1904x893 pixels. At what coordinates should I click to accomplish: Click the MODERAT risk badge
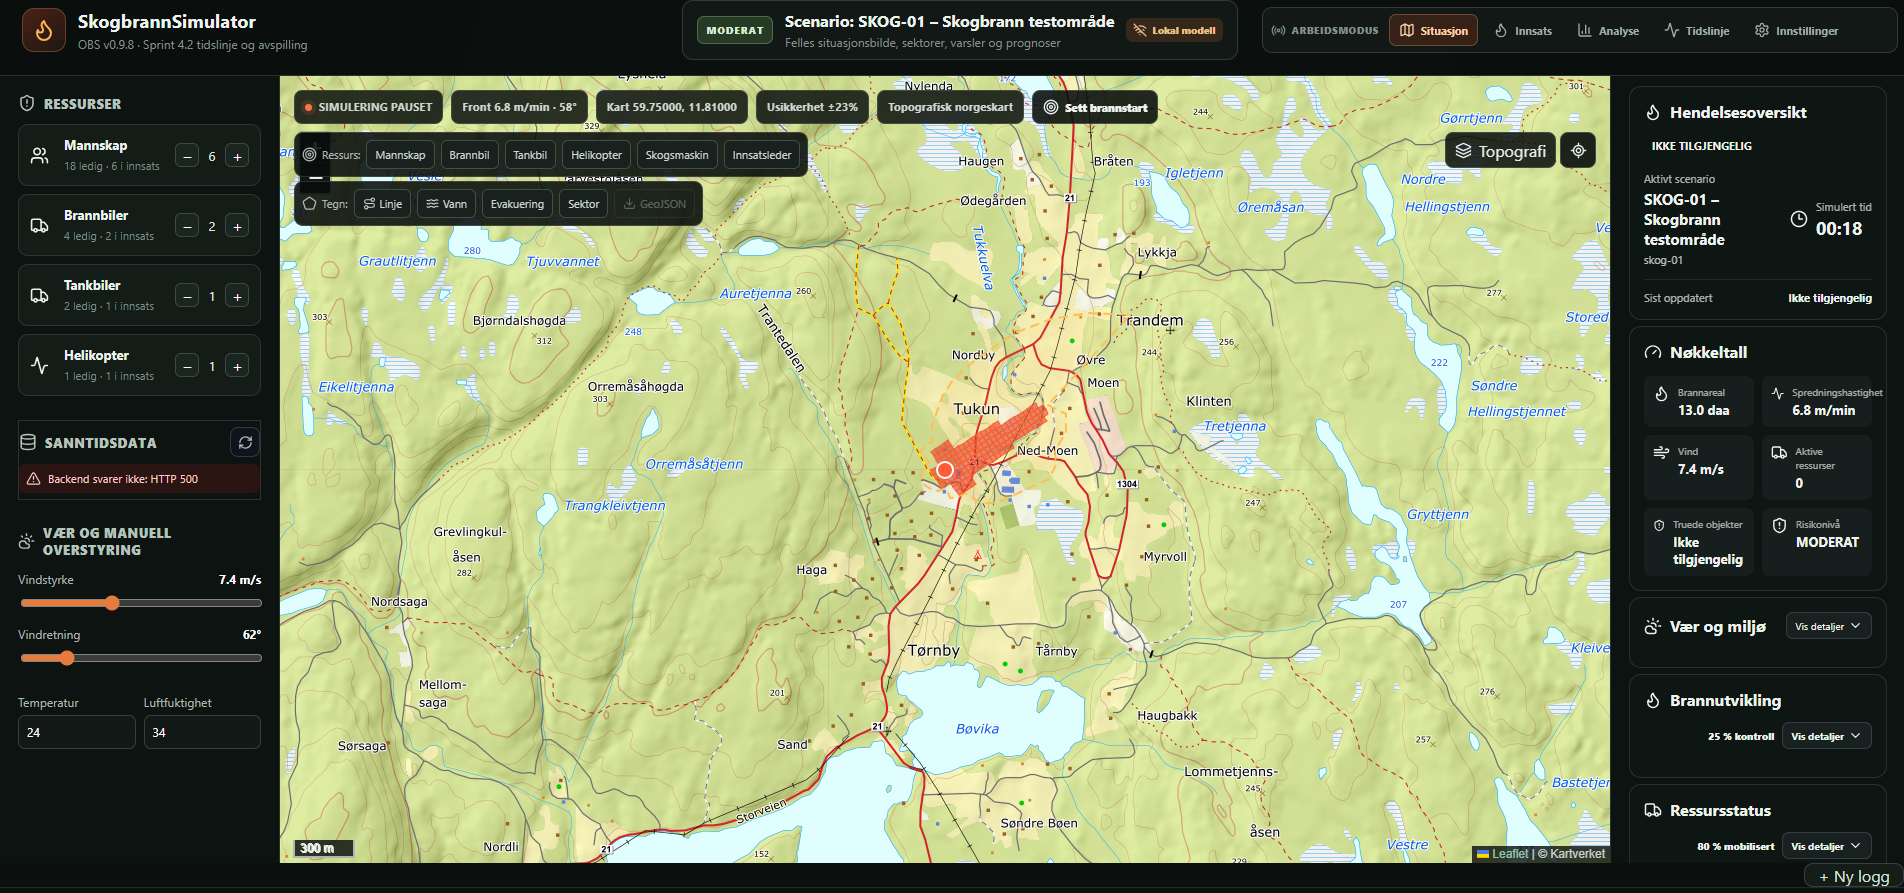pyautogui.click(x=735, y=30)
